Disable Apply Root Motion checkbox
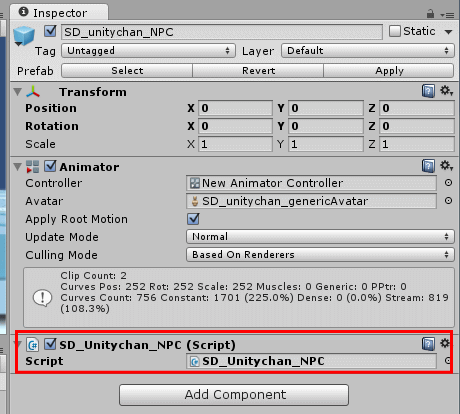 coord(193,219)
